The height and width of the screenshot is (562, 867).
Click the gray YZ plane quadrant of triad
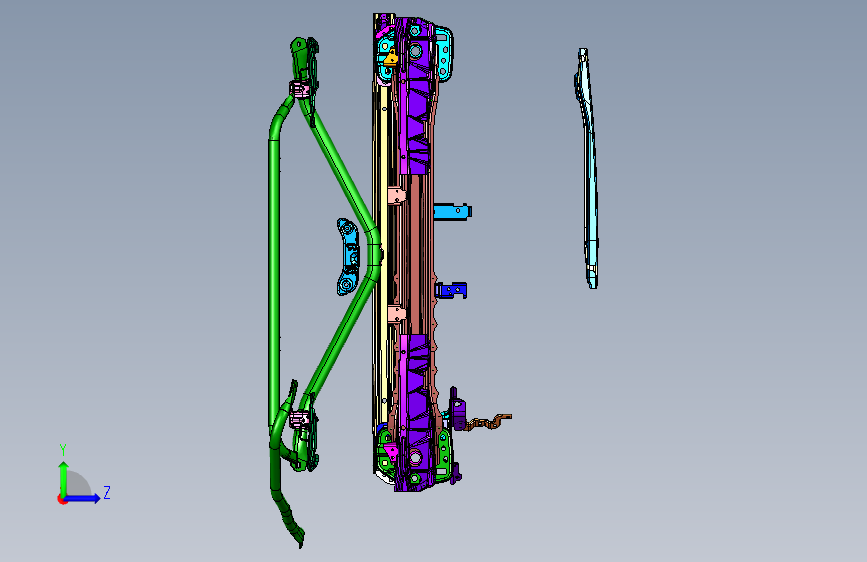click(79, 484)
